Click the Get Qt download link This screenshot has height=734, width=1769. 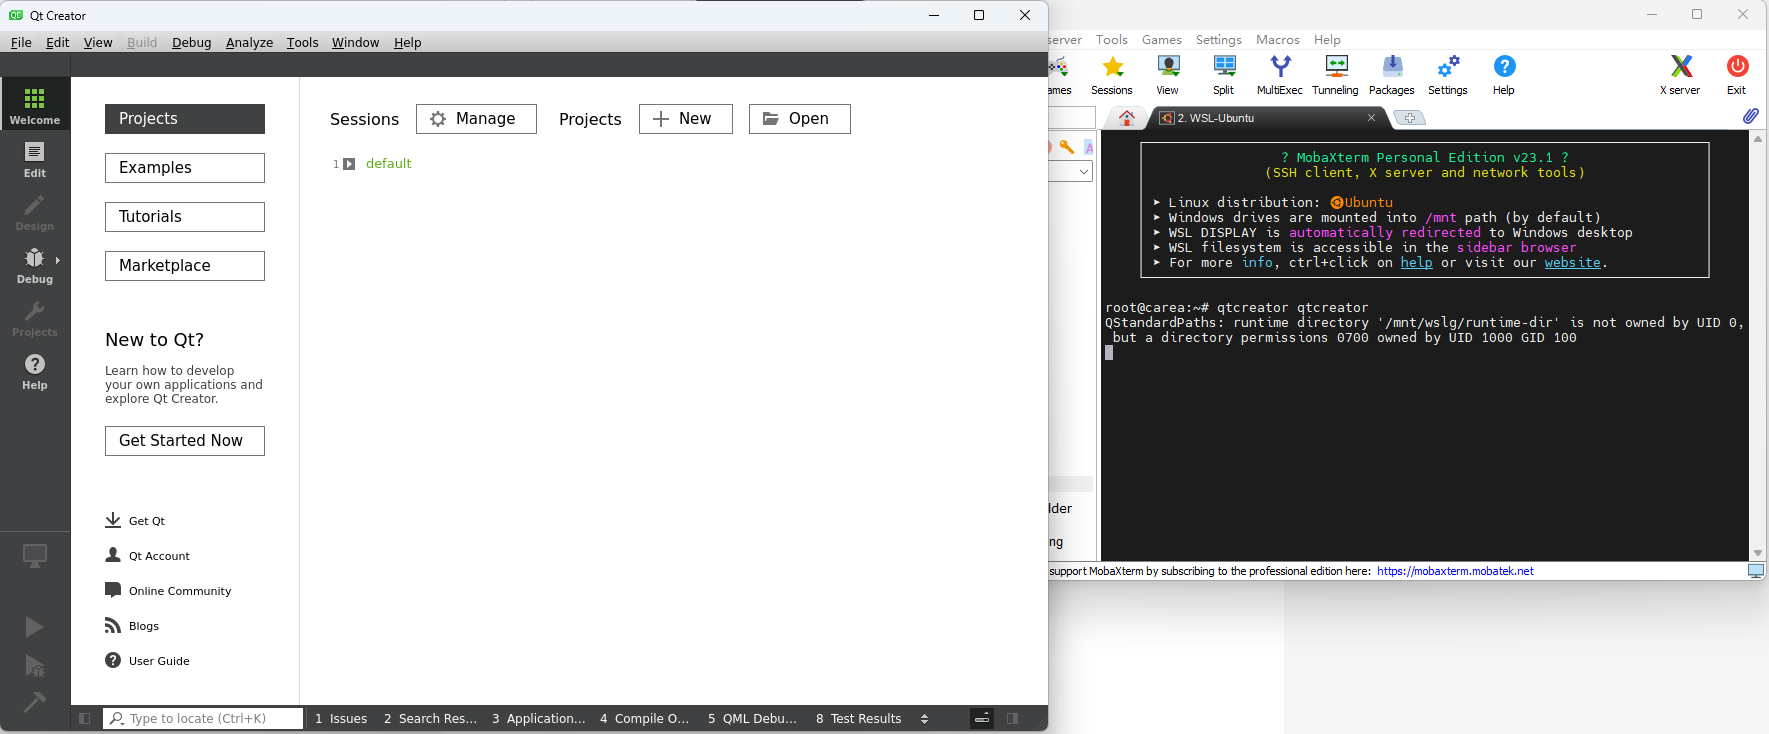[135, 521]
